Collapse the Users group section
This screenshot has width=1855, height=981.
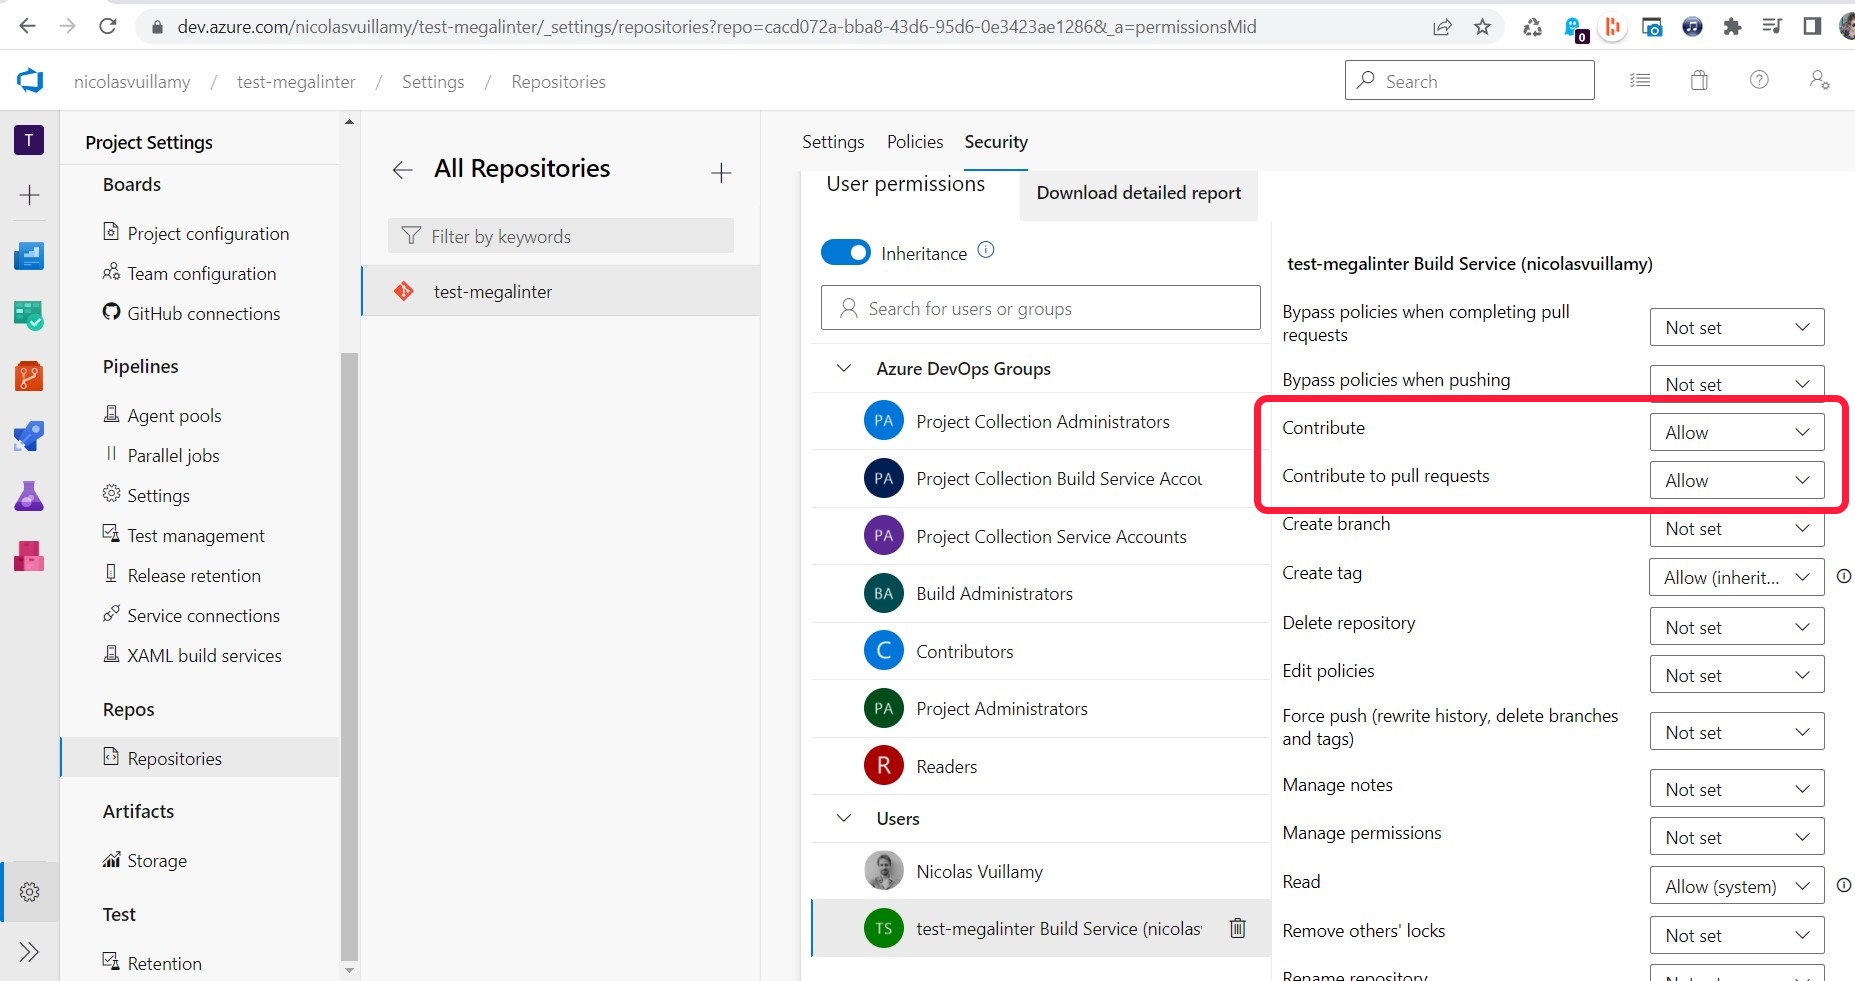point(844,818)
